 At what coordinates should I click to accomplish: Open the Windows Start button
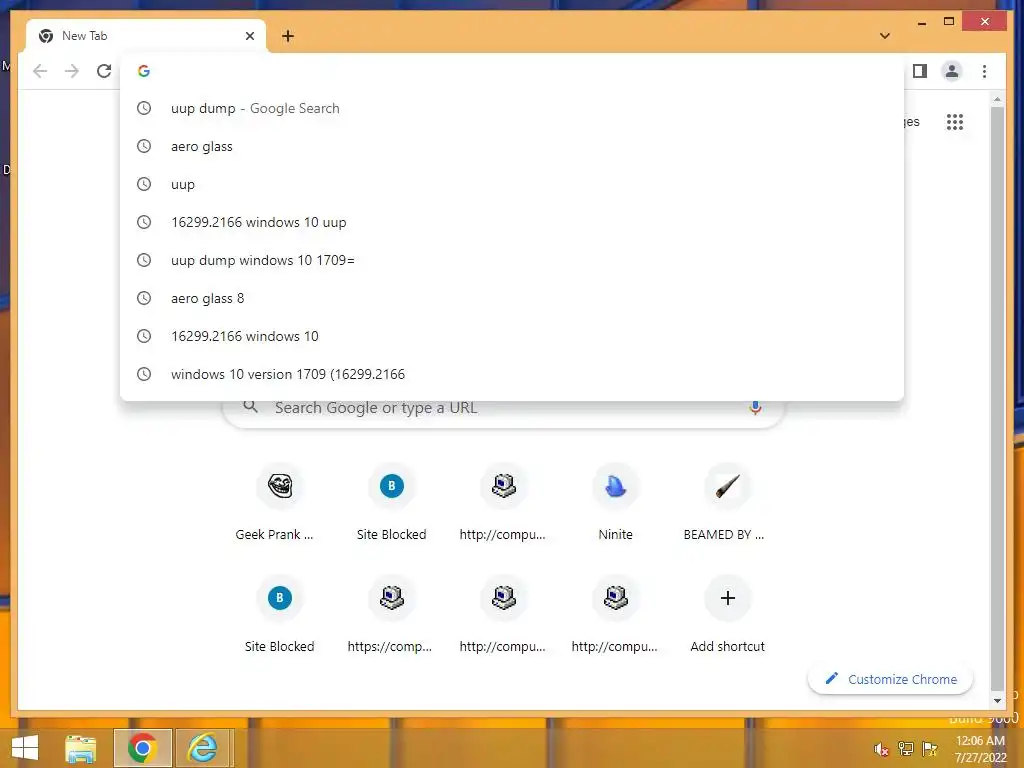tap(25, 748)
